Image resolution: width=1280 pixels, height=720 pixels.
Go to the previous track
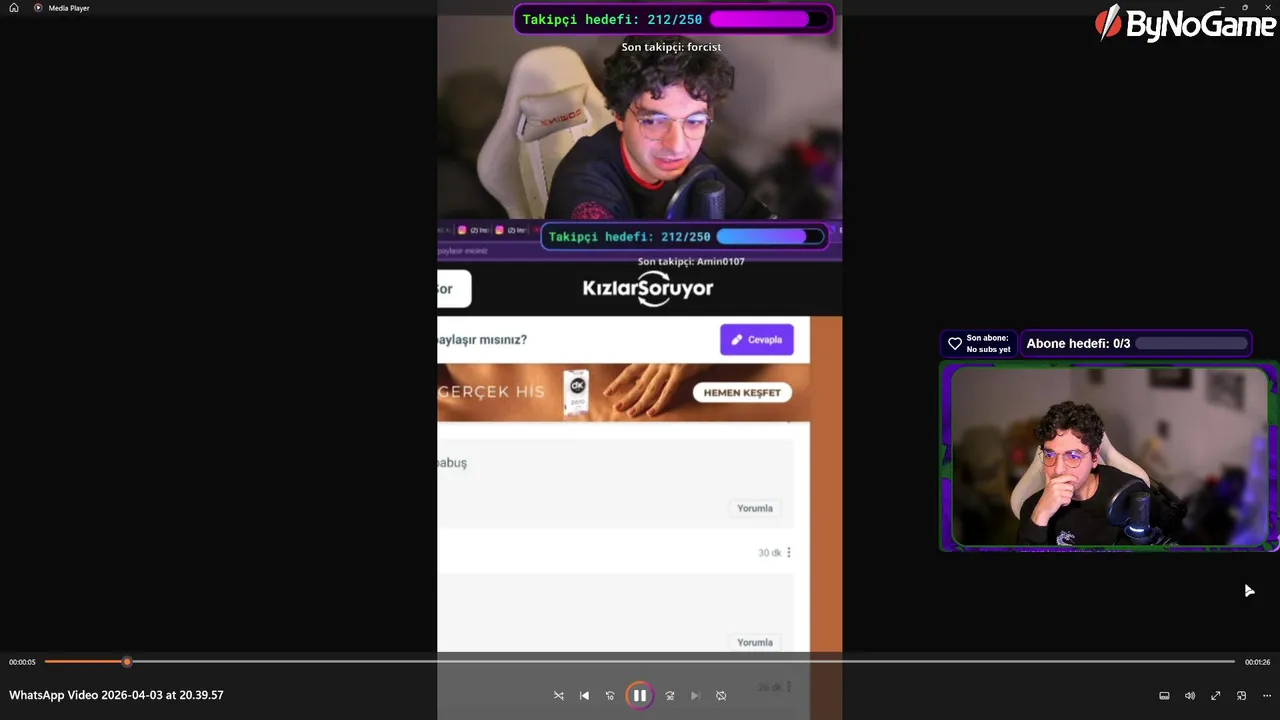[584, 695]
